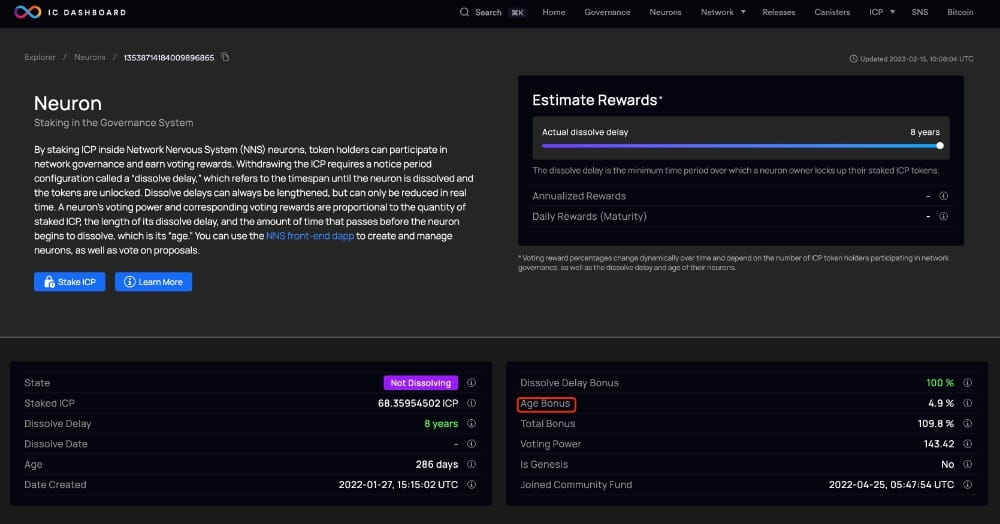Image resolution: width=1000 pixels, height=524 pixels.
Task: Copy the neuron ID with the copy icon
Action: [225, 57]
